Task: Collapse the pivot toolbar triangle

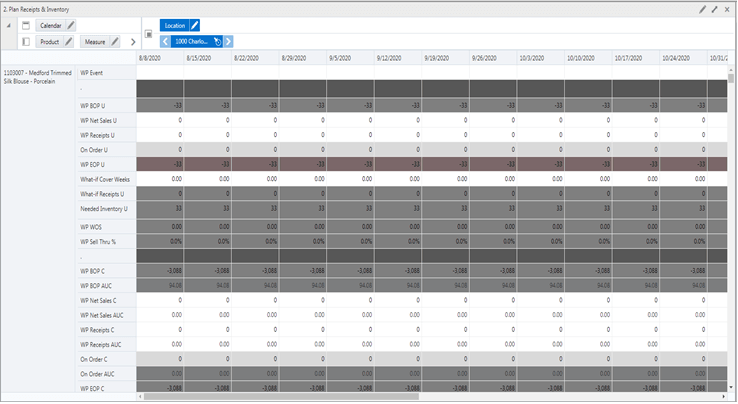Action: (8, 25)
